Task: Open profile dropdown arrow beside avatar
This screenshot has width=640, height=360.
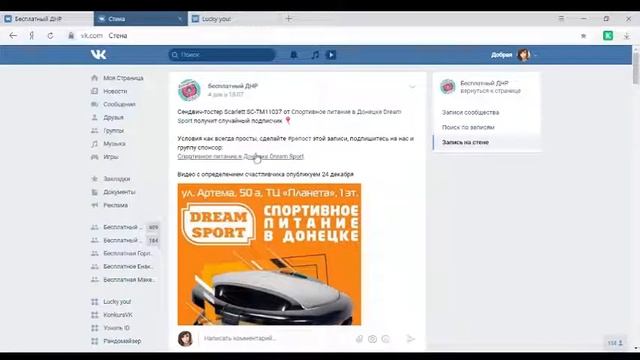Action: coord(535,55)
